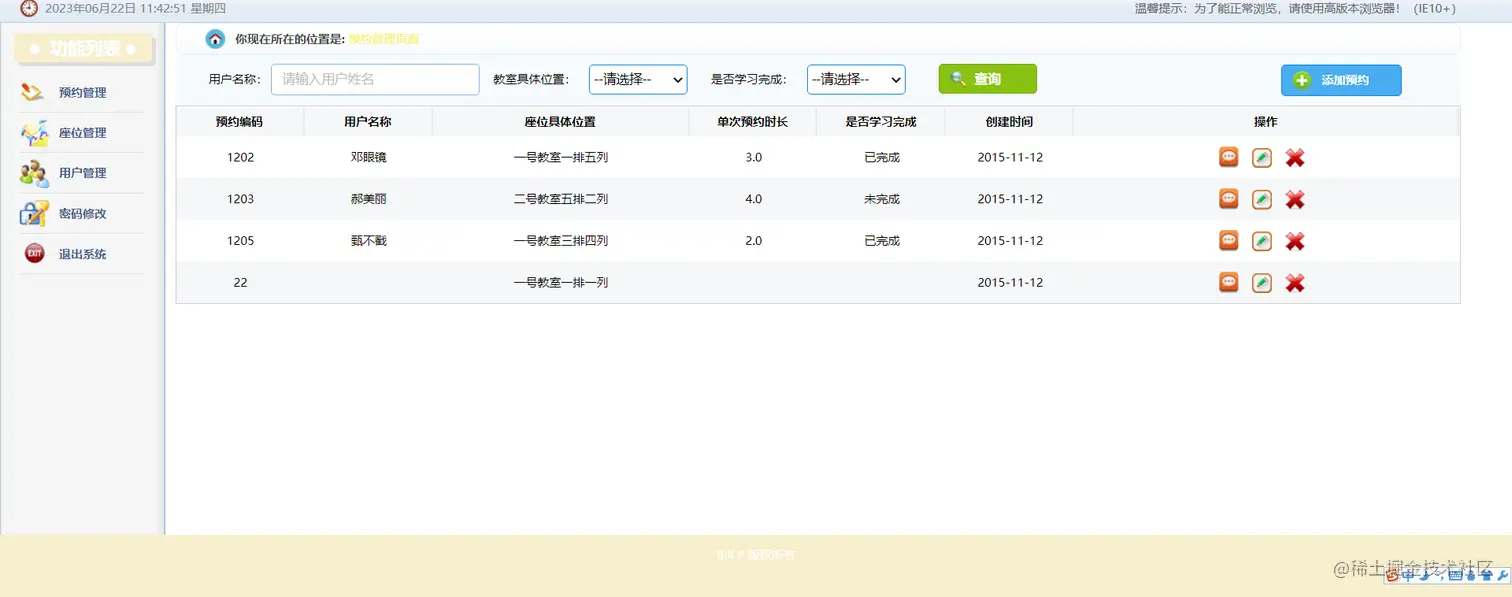Click the edit pencil icon for 郝美丽's reservation
This screenshot has height=597, width=1512.
coord(1261,199)
